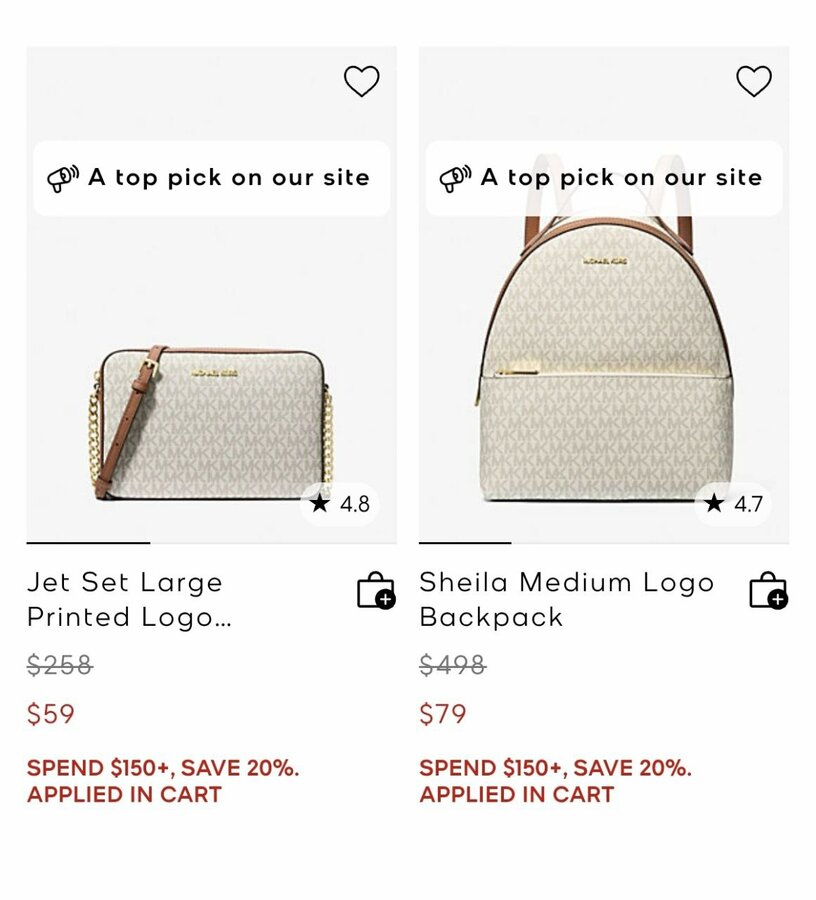Add Jet Set Large bag to cart

[x=376, y=590]
